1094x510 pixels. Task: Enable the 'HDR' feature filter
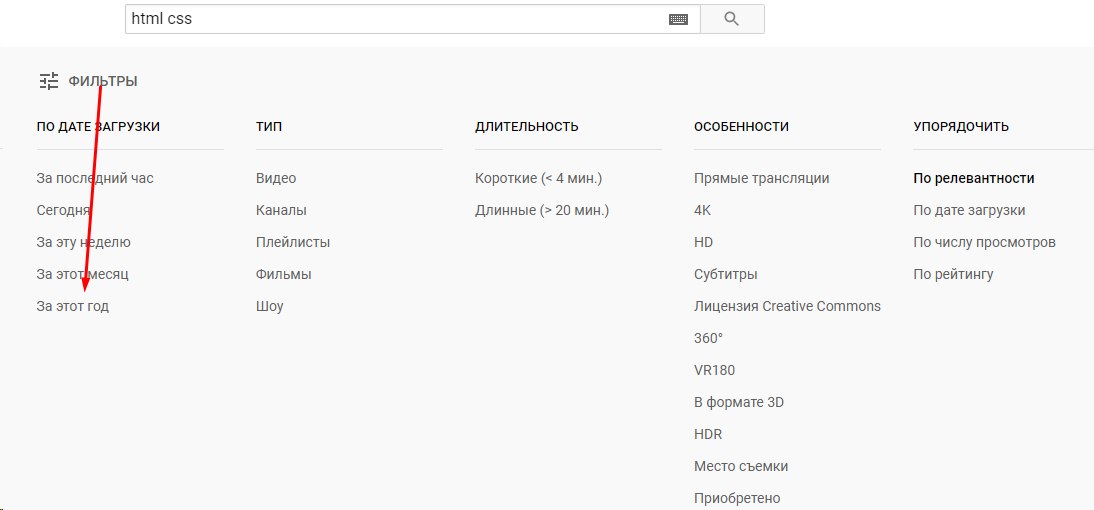pyautogui.click(x=708, y=435)
